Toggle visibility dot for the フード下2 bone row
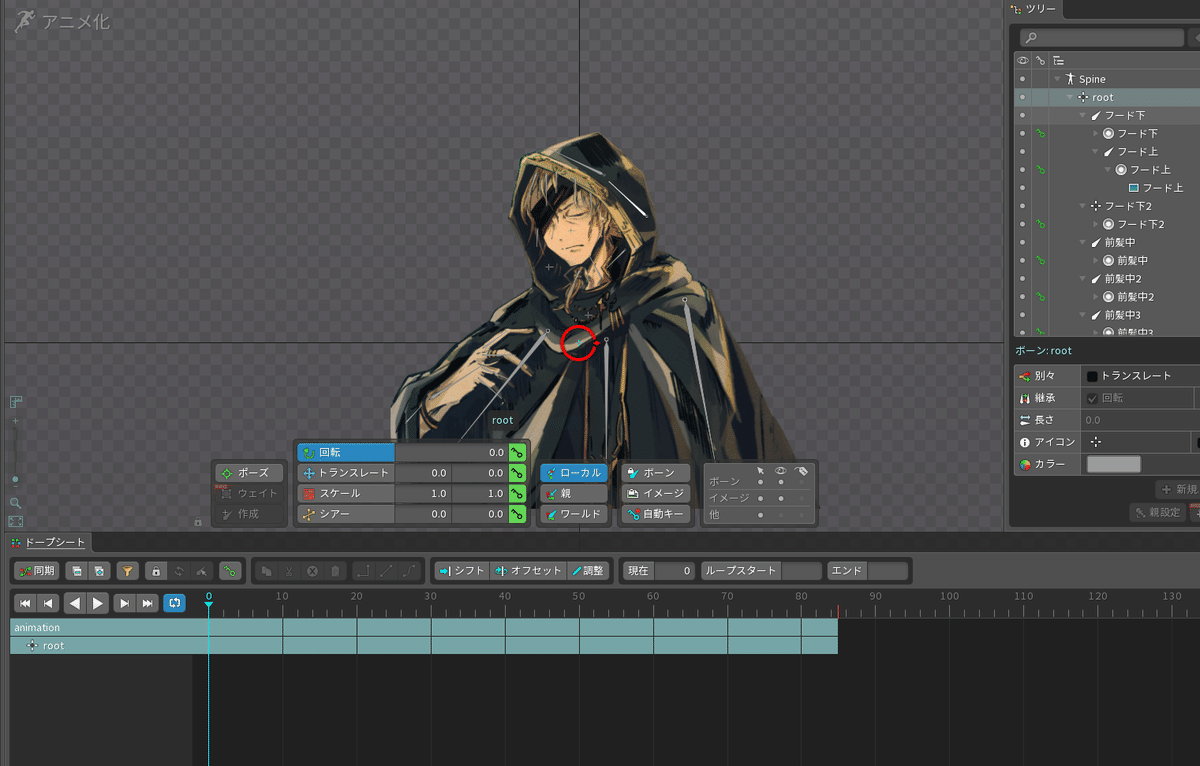 pyautogui.click(x=1022, y=206)
